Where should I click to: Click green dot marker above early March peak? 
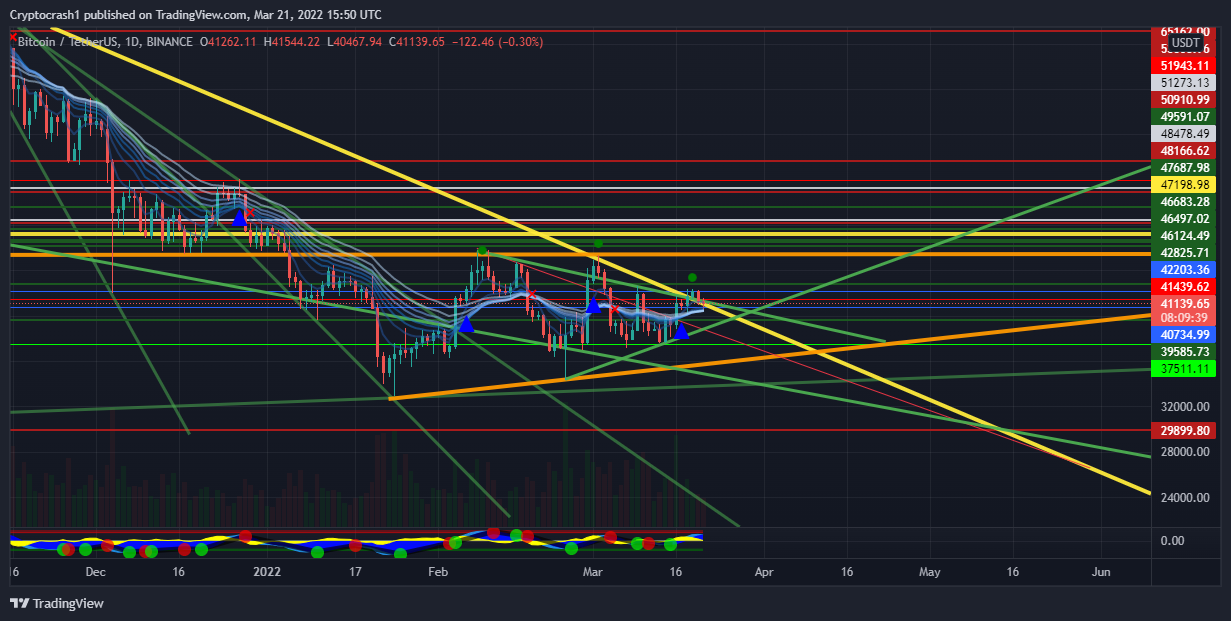(598, 243)
